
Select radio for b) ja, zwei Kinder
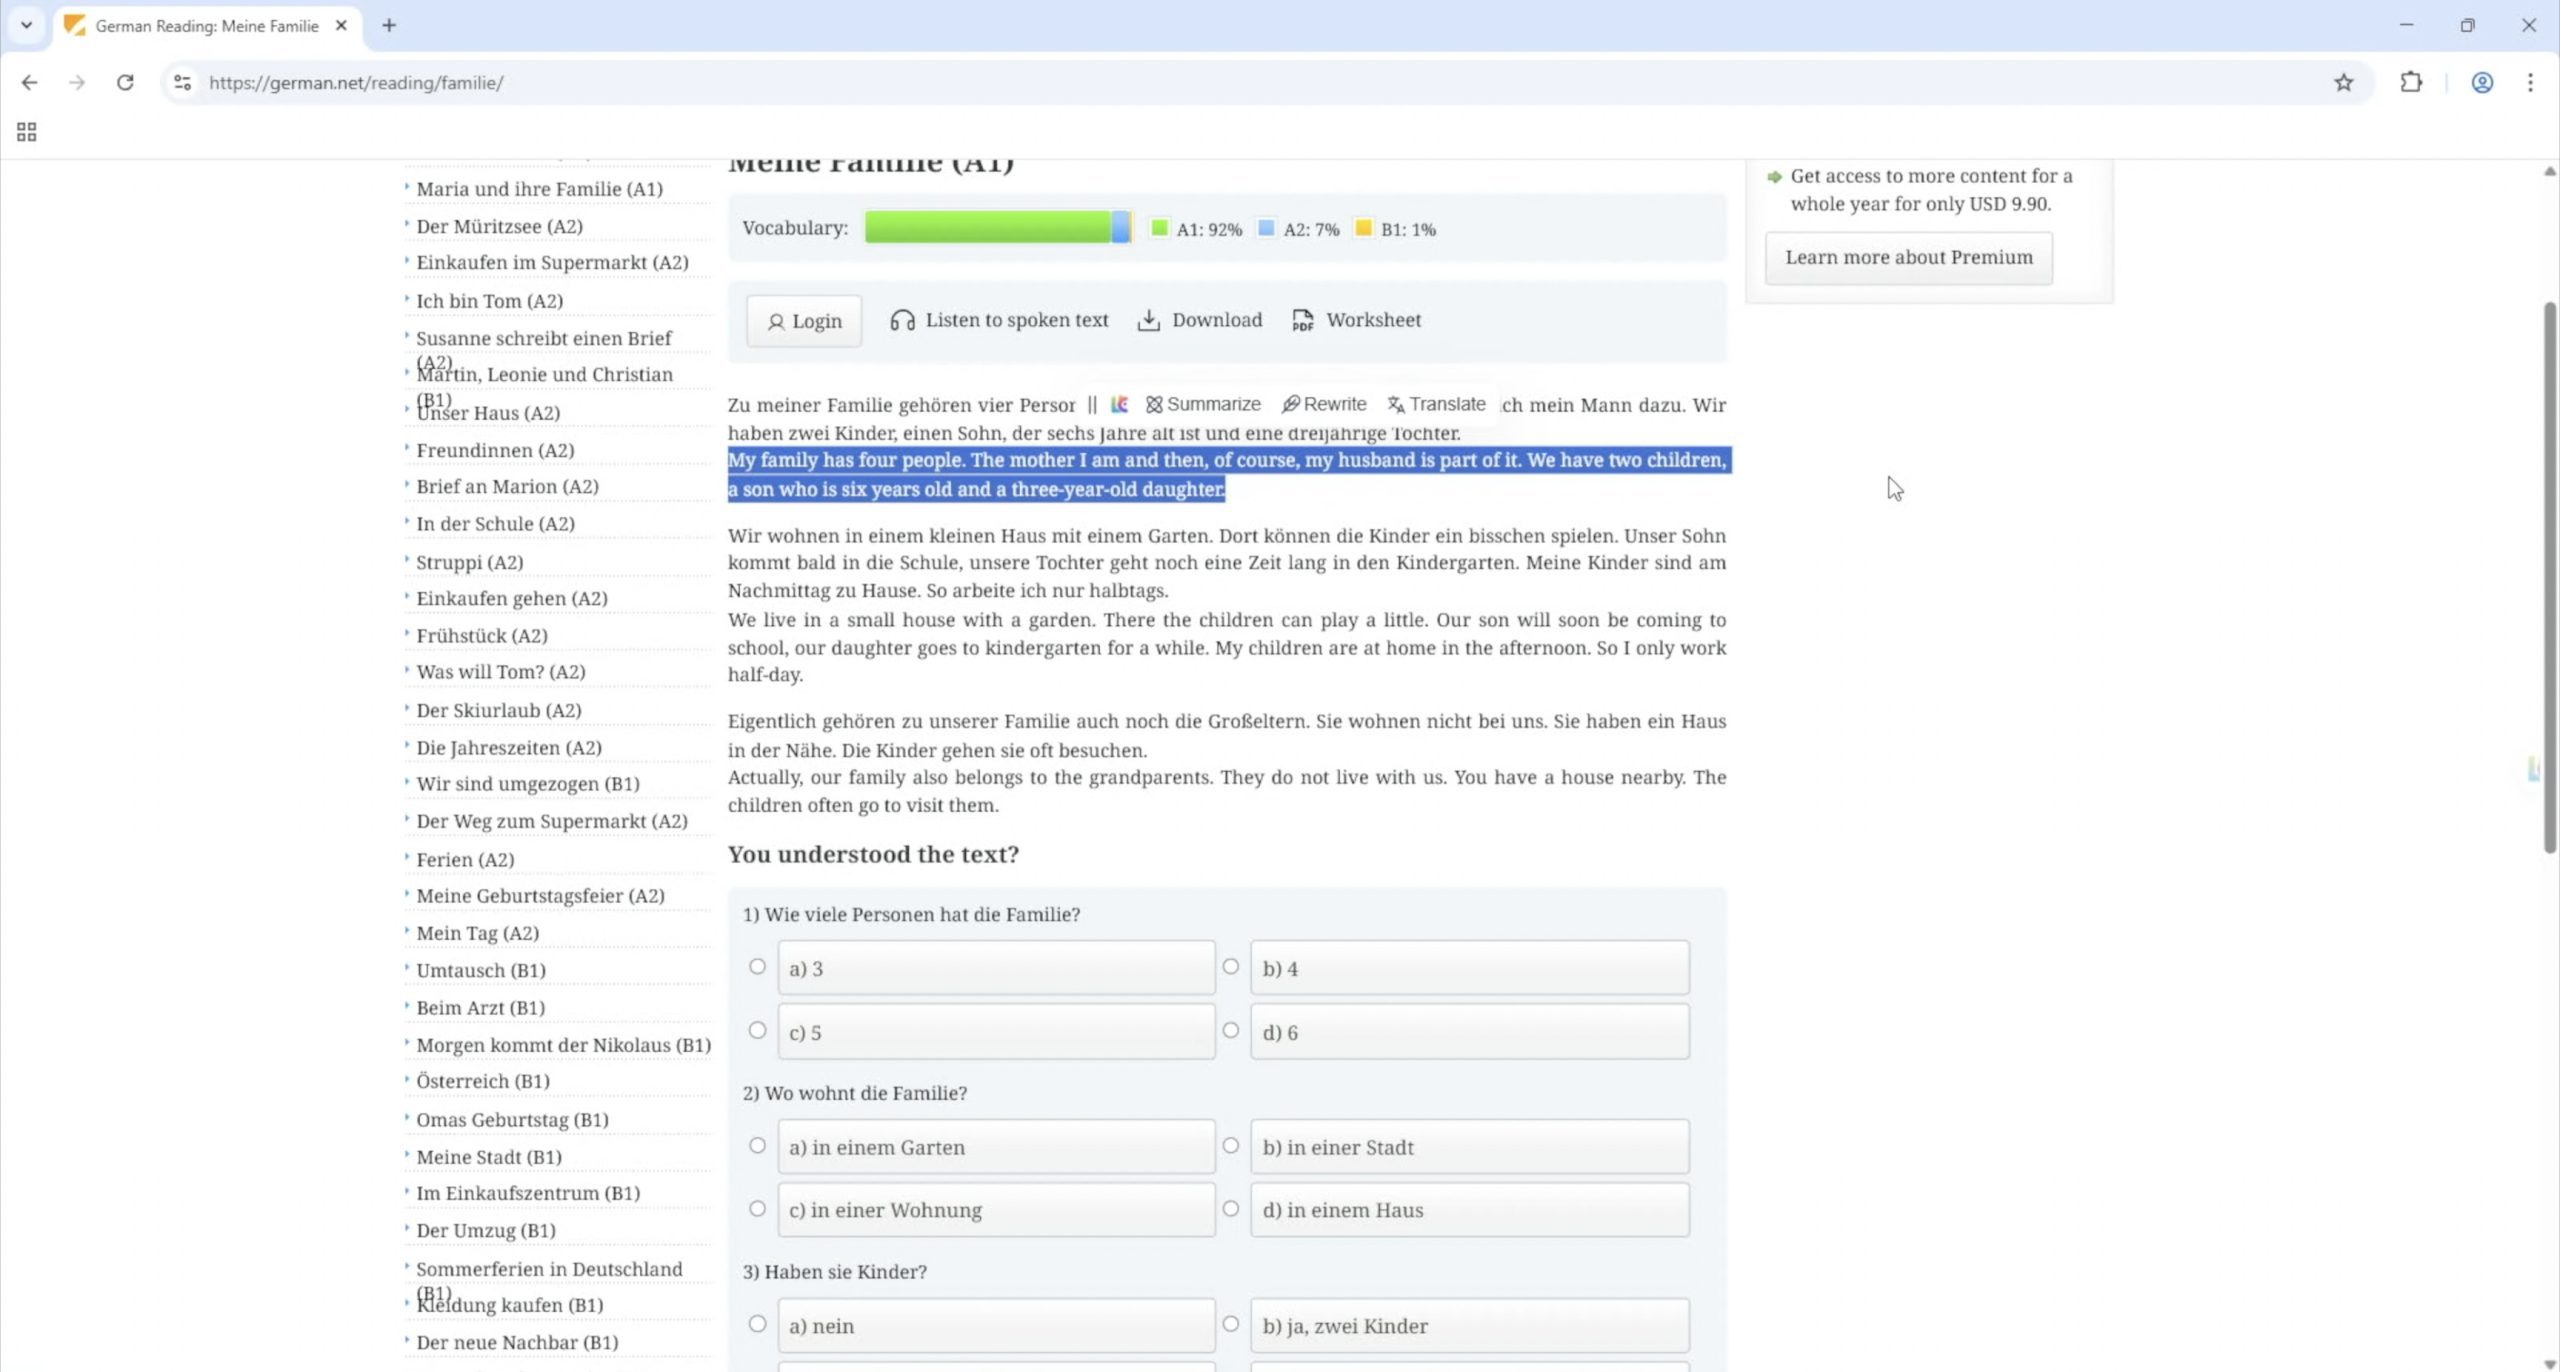pyautogui.click(x=1230, y=1324)
